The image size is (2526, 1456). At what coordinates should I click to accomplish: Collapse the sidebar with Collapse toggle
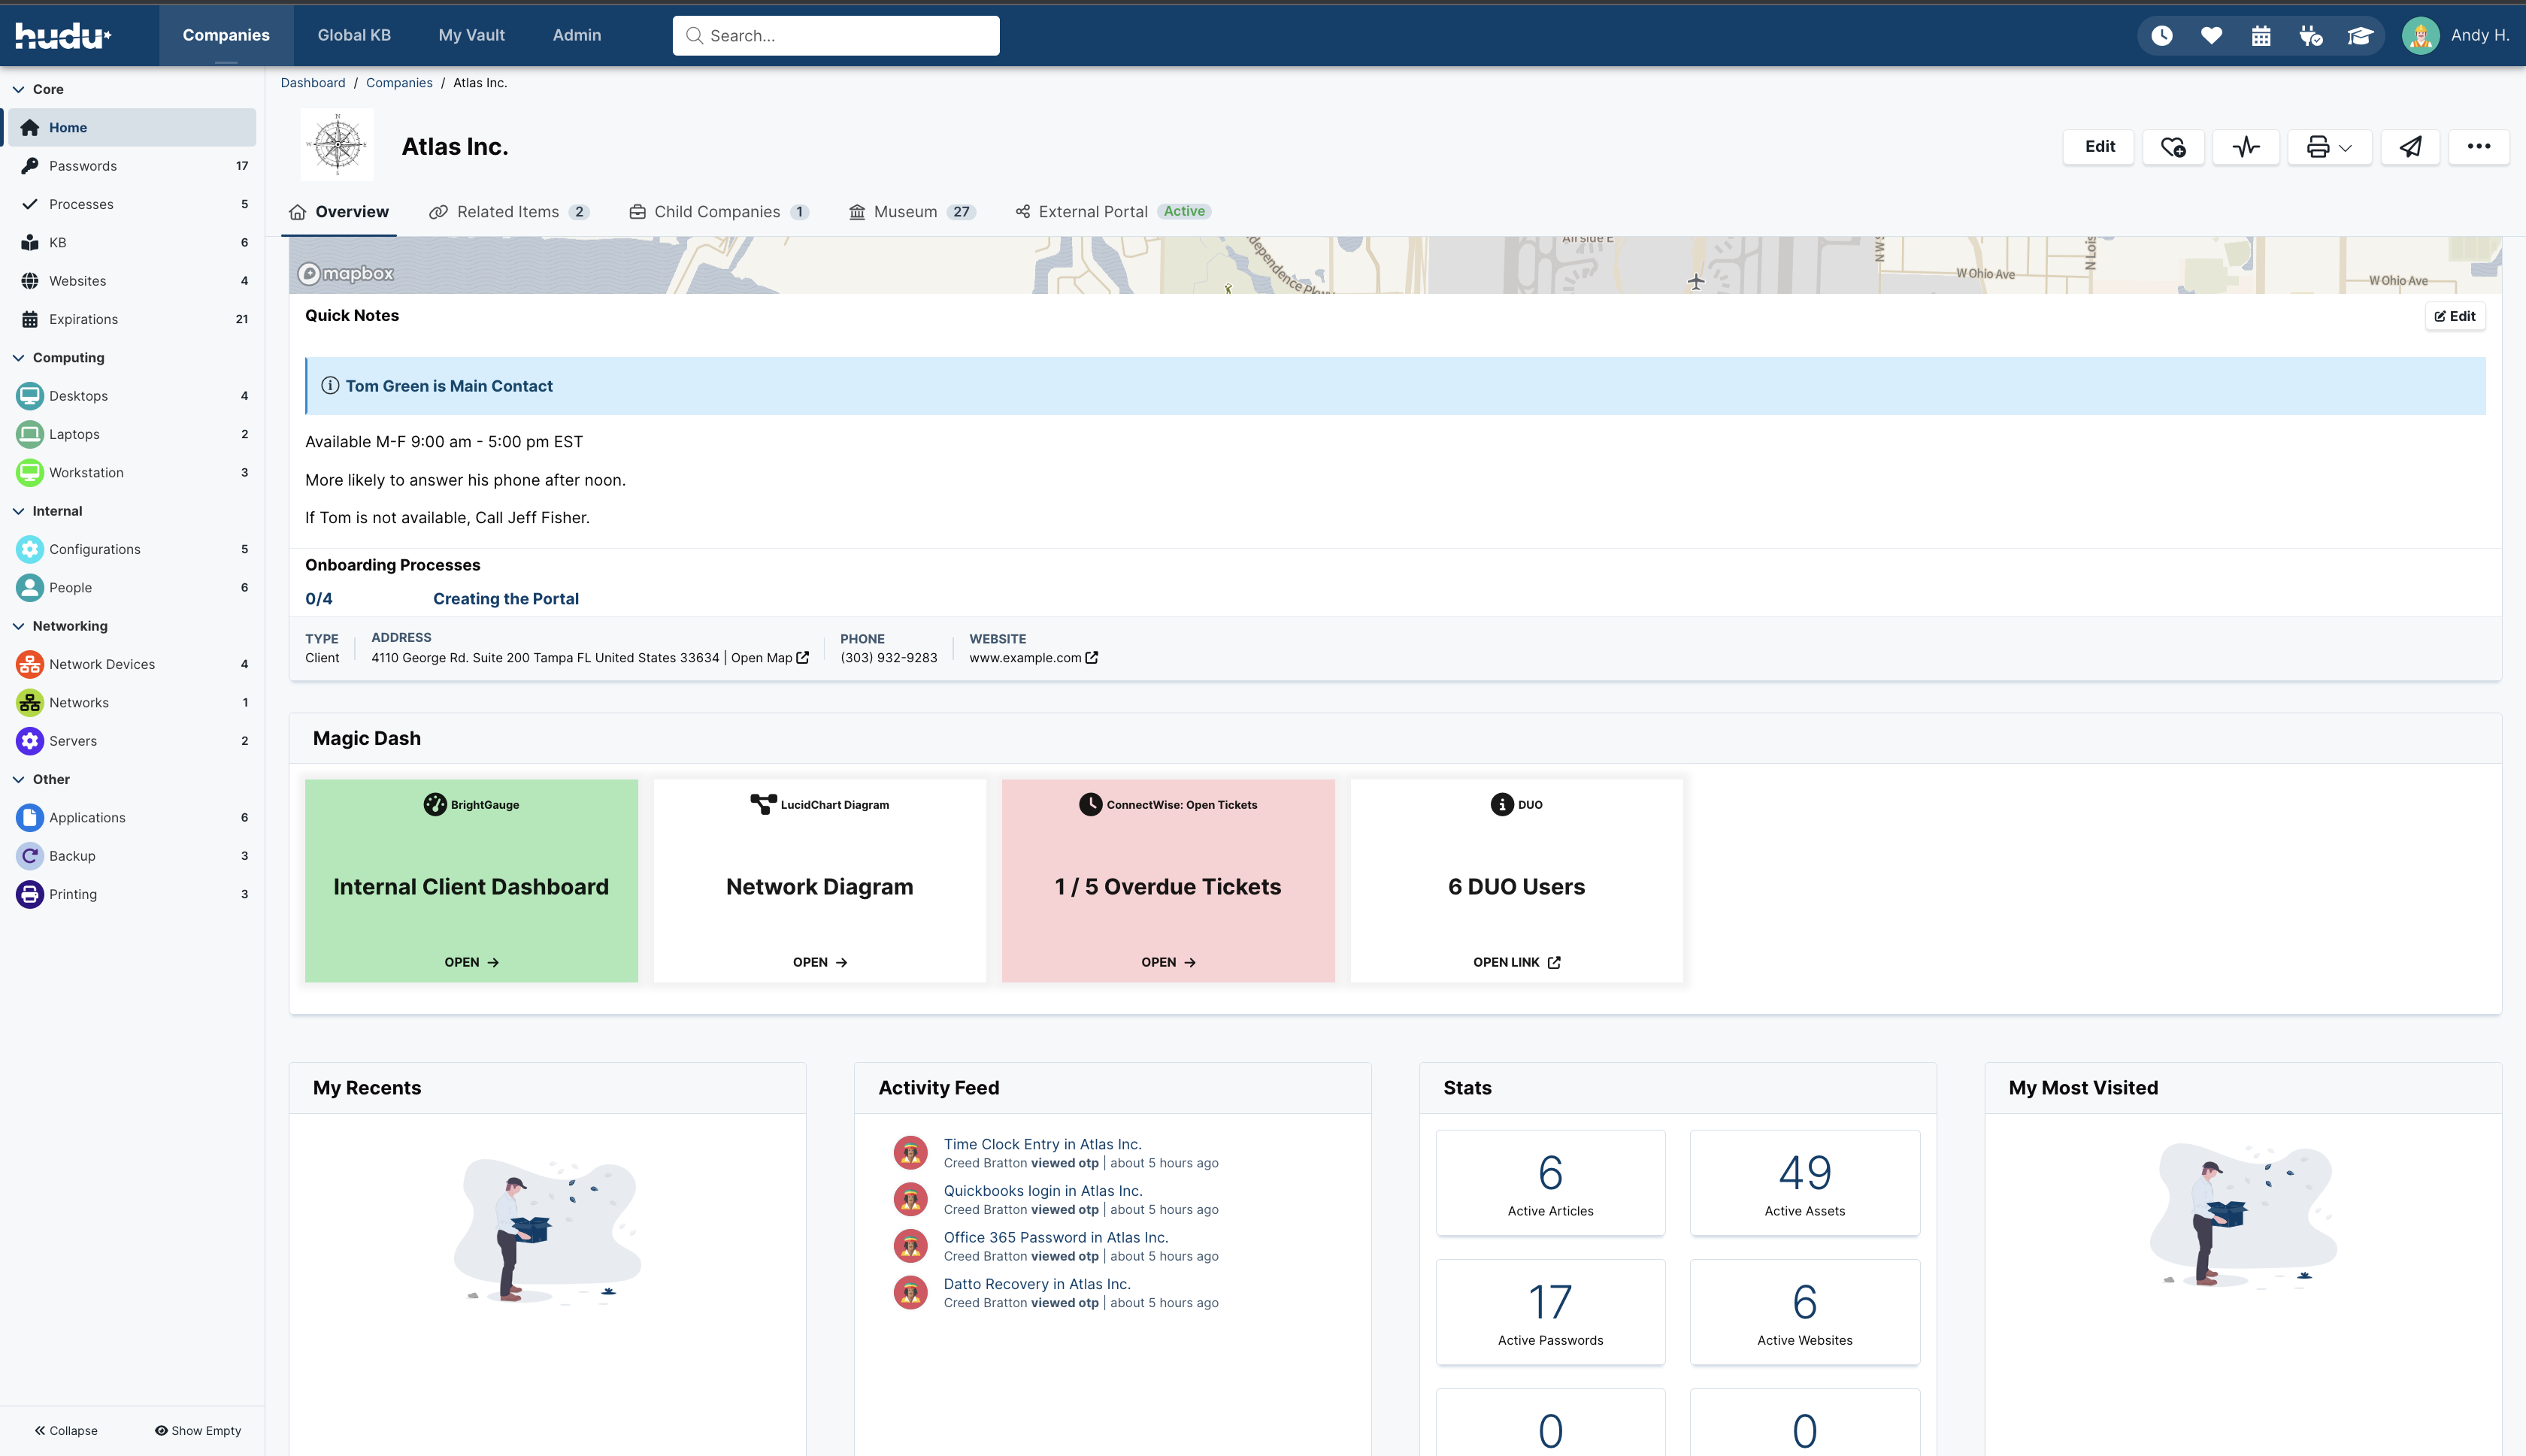click(x=66, y=1430)
